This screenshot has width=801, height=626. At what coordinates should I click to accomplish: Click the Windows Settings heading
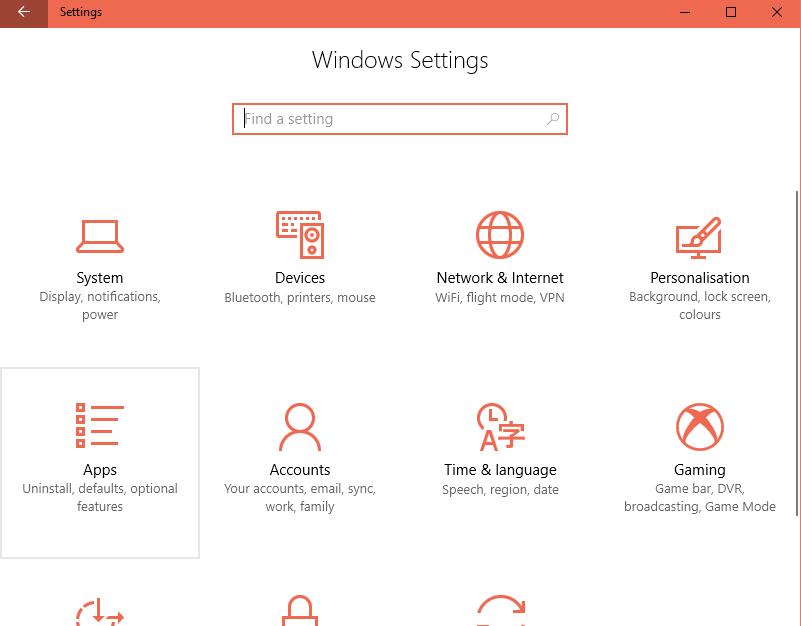[x=400, y=60]
